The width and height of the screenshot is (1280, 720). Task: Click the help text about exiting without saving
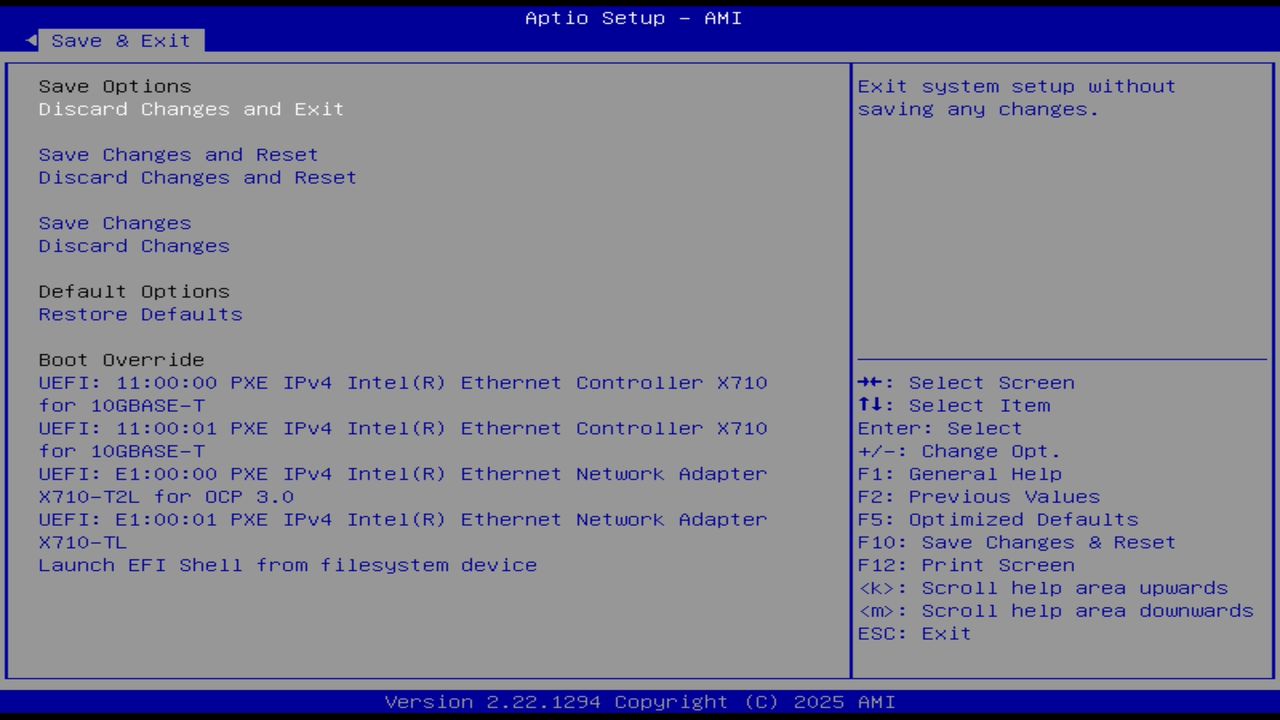[1016, 97]
